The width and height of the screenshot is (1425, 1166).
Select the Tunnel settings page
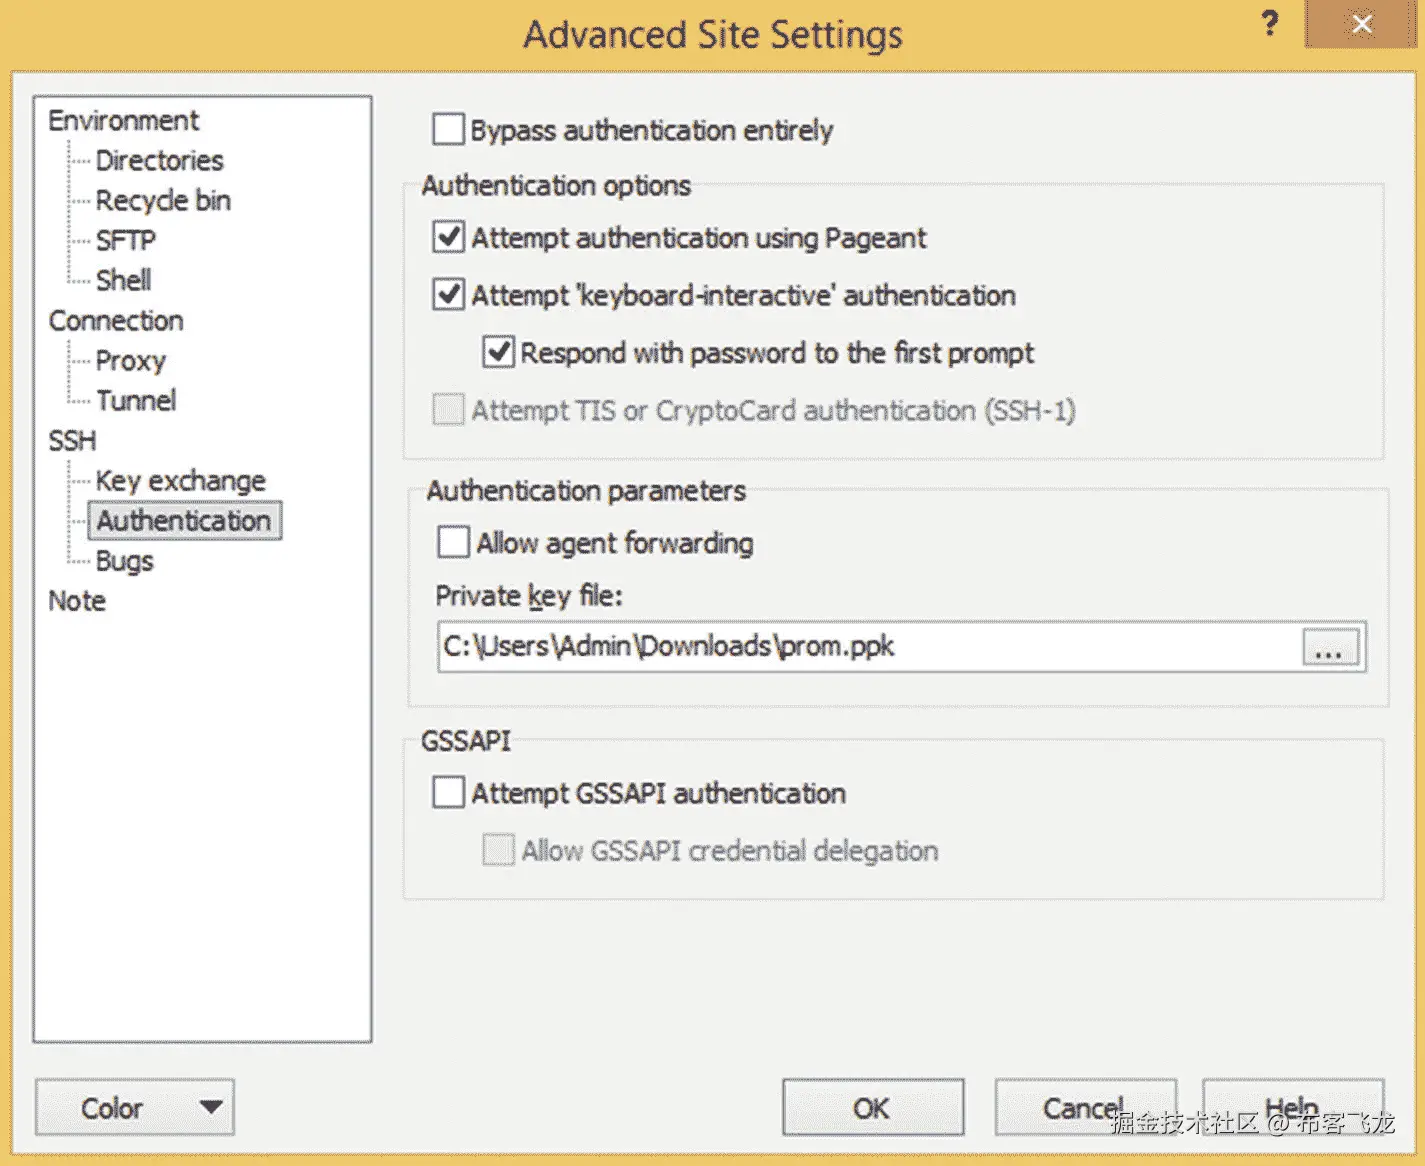[x=136, y=400]
